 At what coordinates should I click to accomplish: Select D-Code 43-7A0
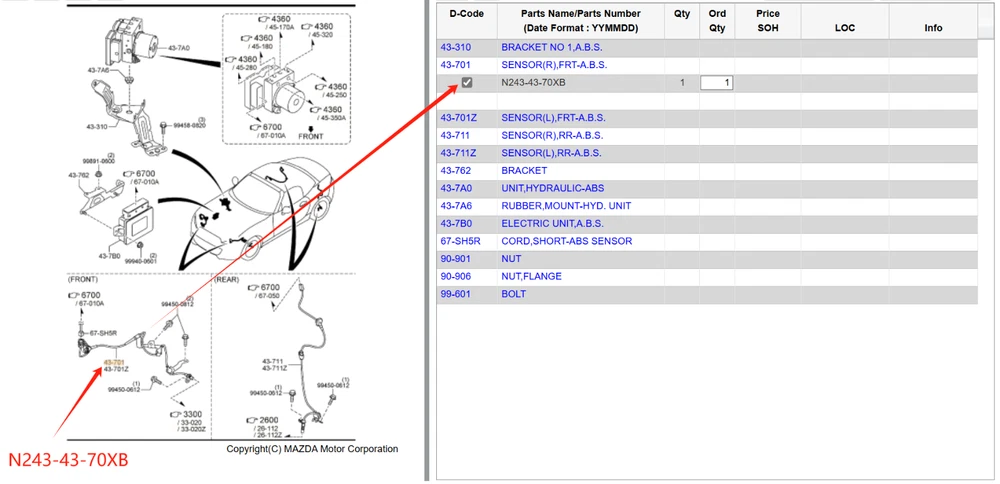click(456, 188)
